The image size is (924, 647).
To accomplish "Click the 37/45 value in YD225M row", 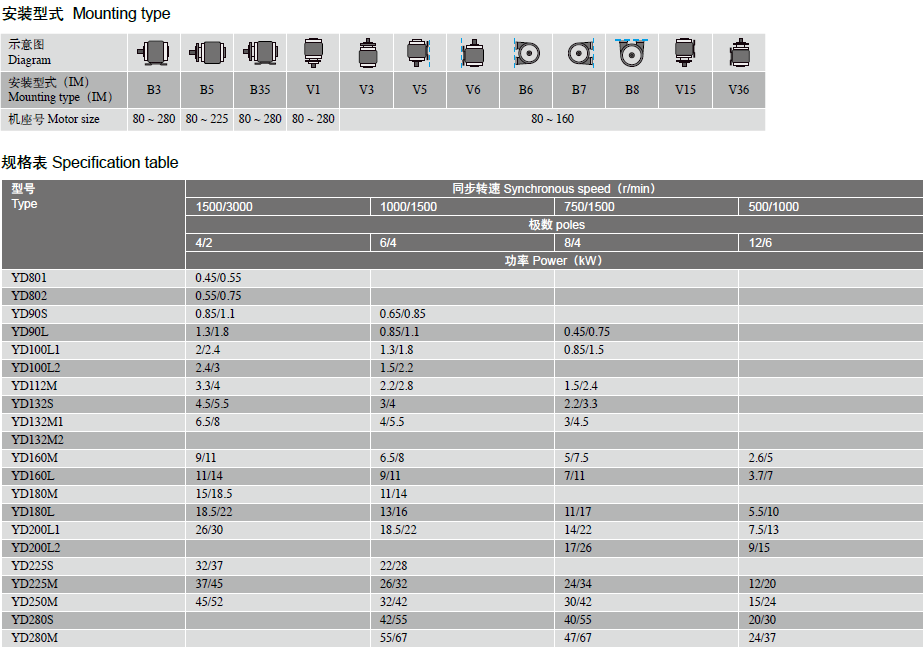I will 209,584.
